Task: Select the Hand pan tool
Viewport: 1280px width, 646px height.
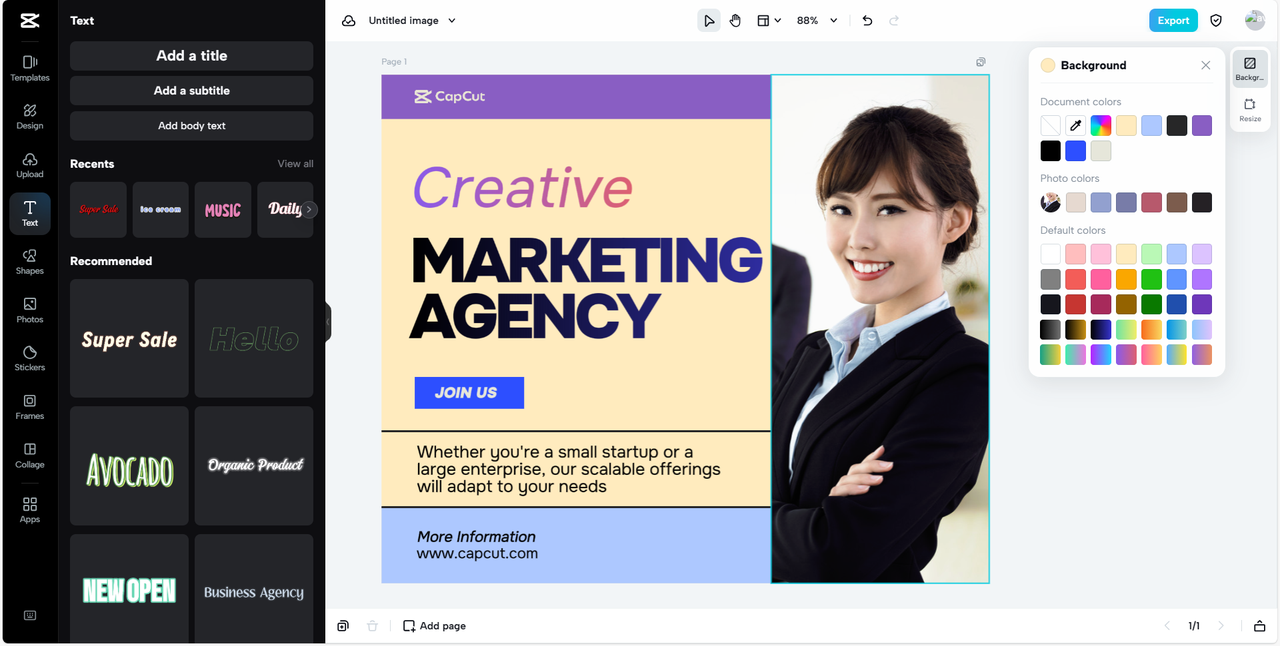Action: 735,20
